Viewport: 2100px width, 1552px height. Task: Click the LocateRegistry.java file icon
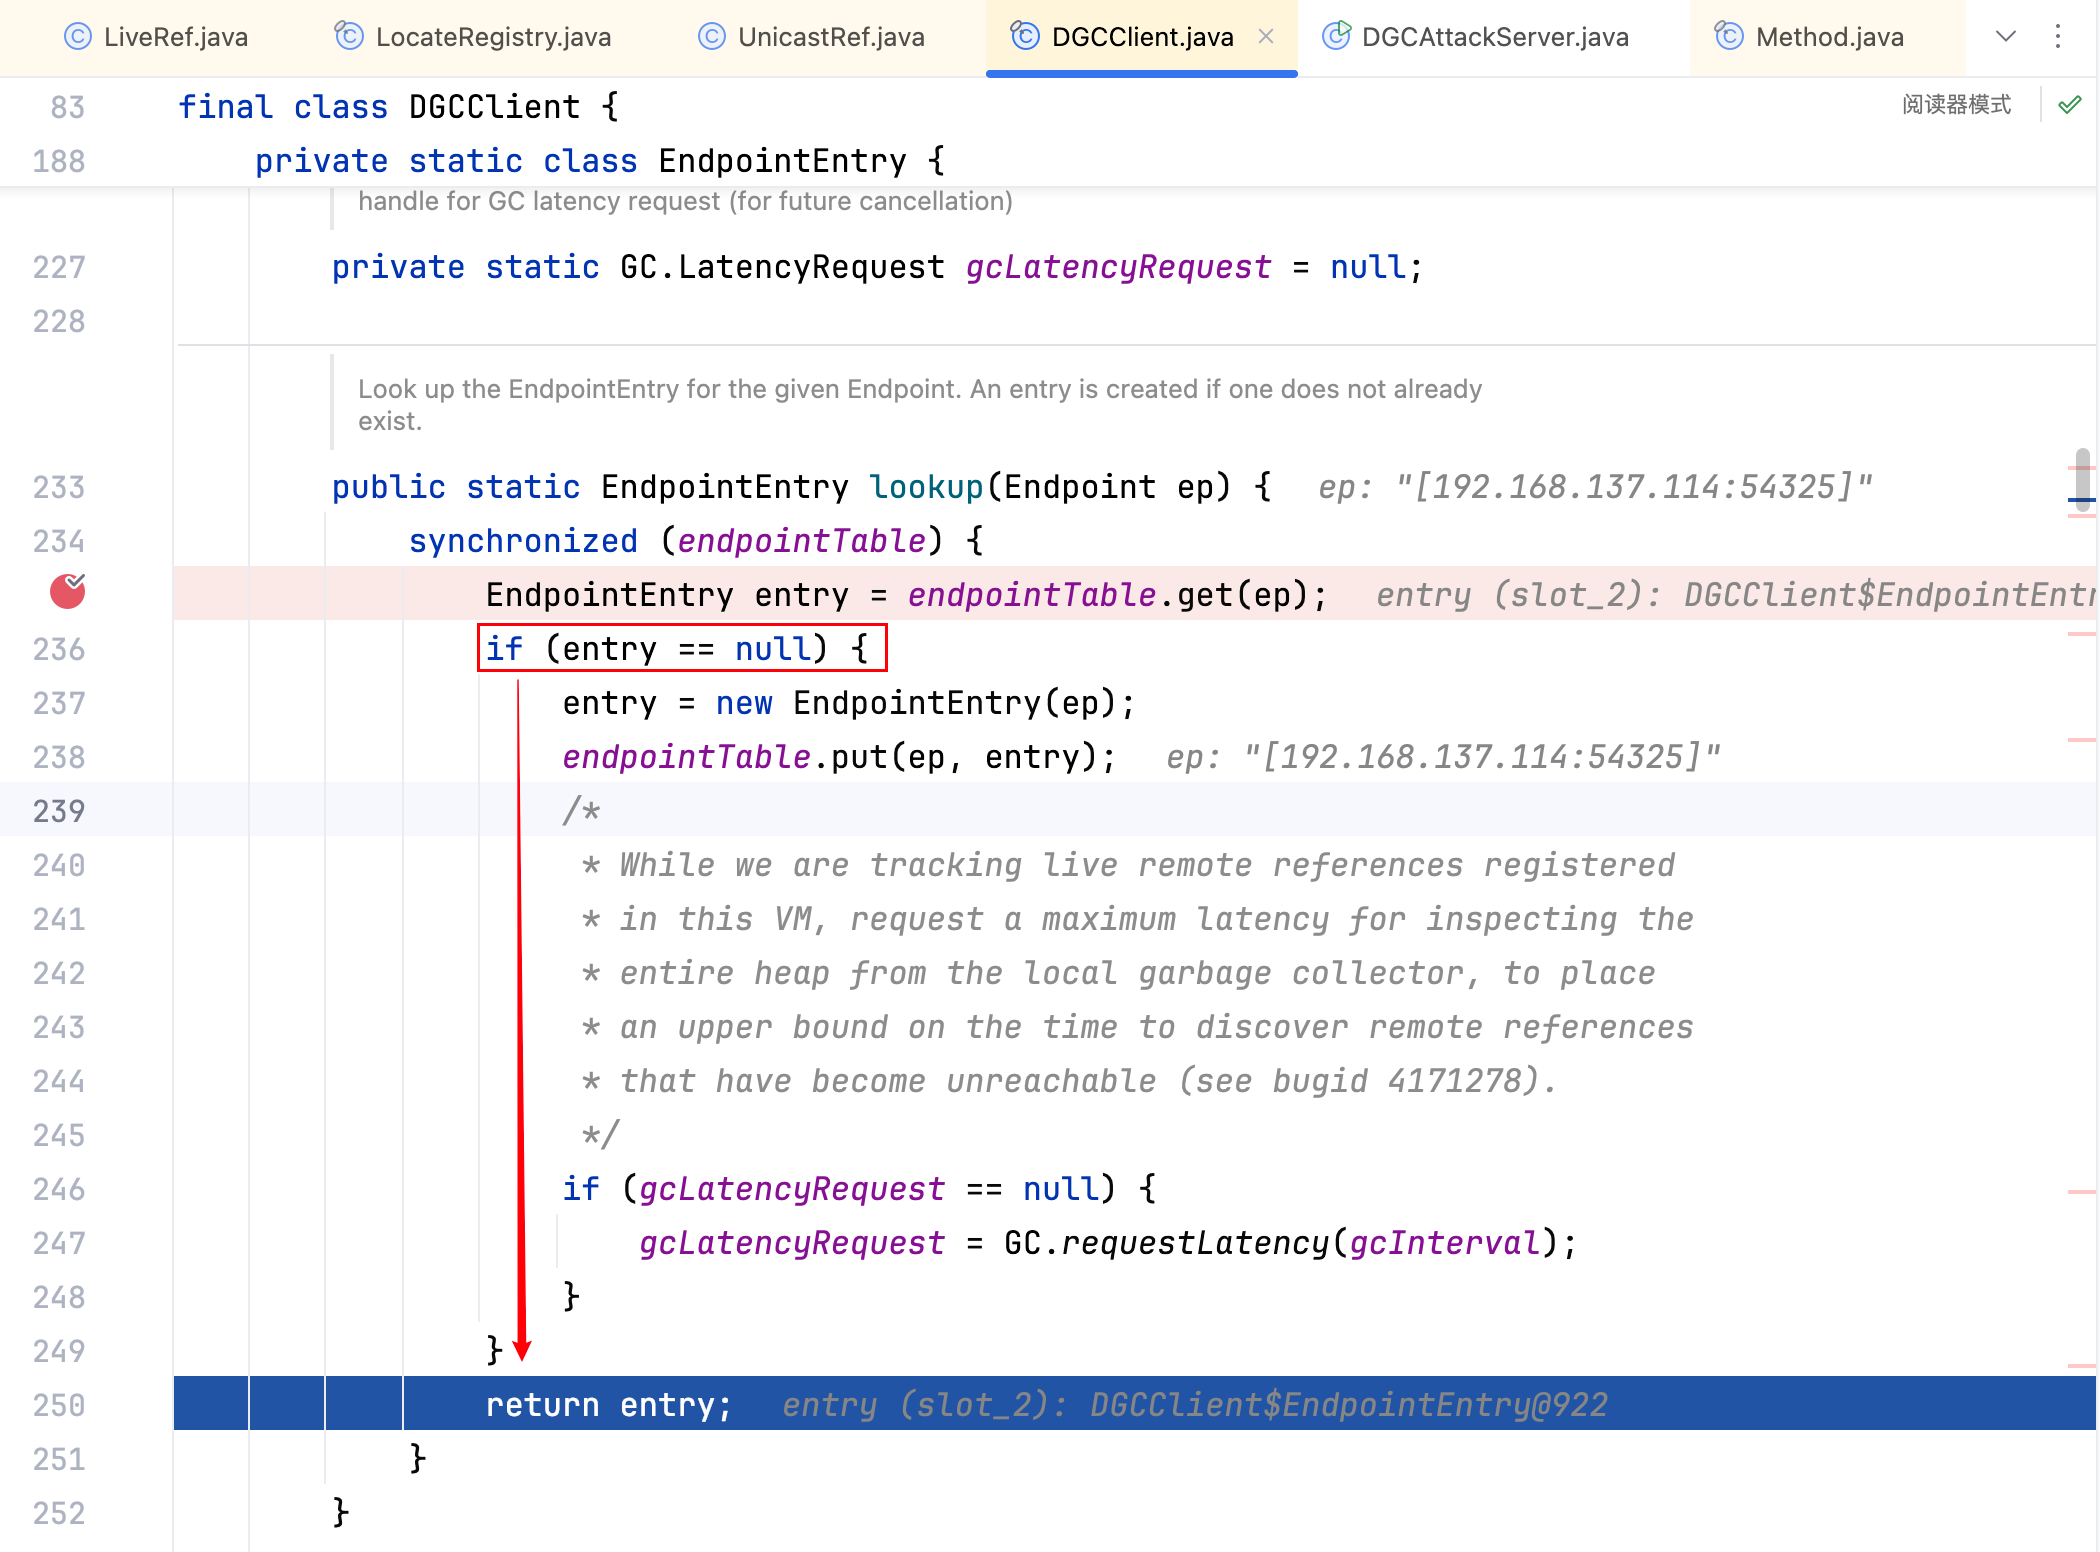point(348,37)
